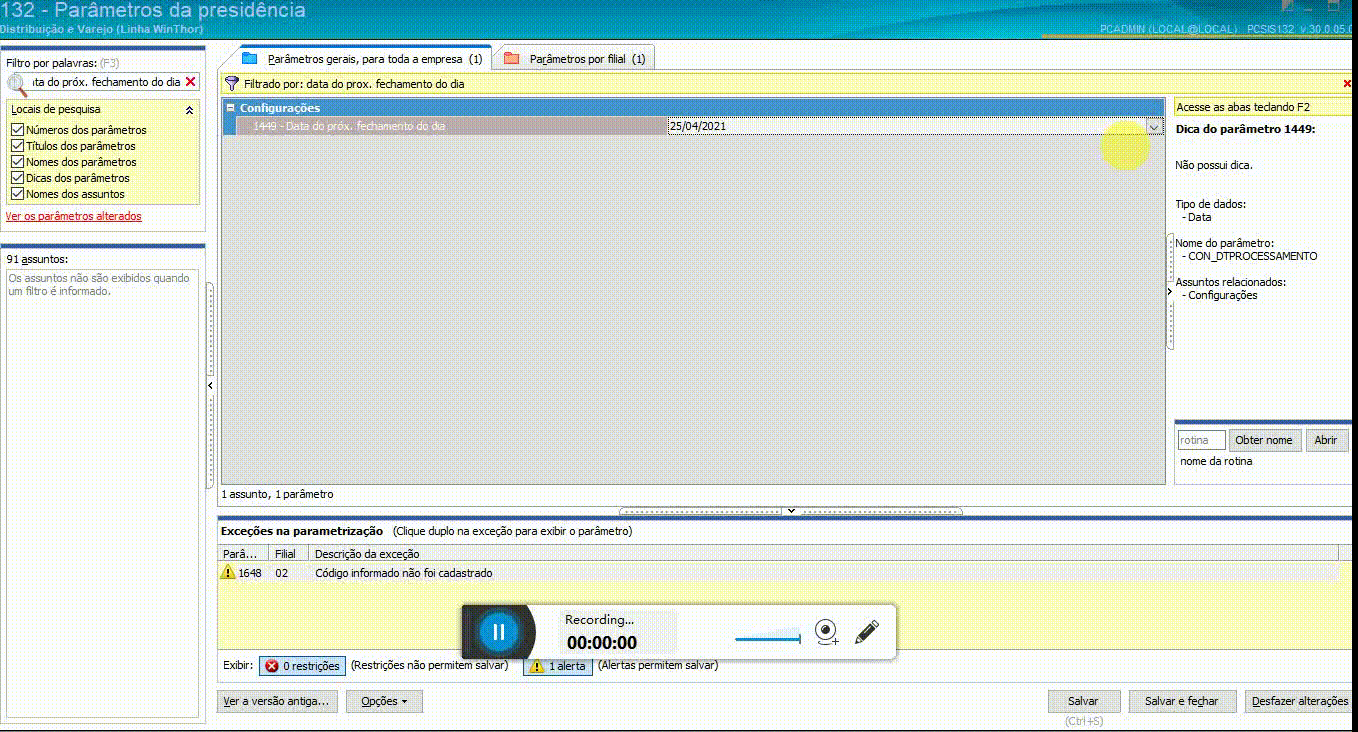Viewport: 1358px width, 732px height.
Task: Click the Salvar button
Action: tap(1083, 701)
